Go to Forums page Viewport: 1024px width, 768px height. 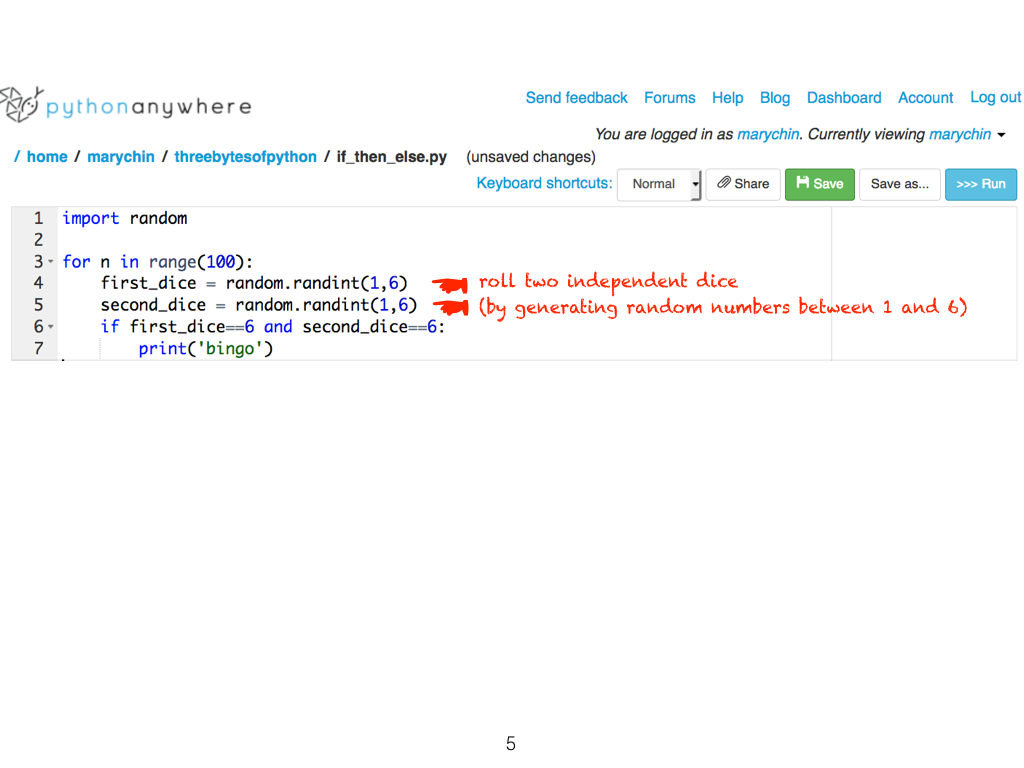(669, 98)
